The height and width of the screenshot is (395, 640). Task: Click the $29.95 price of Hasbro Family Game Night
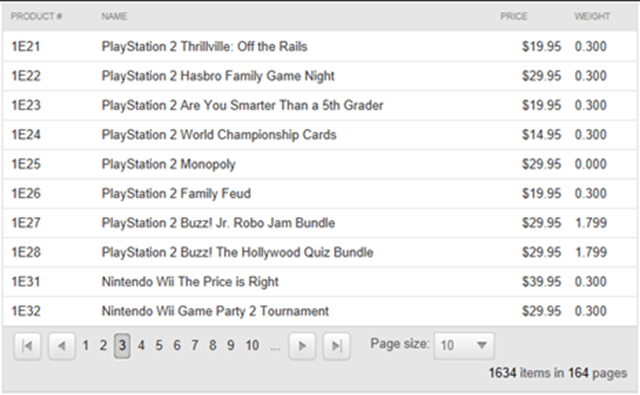(542, 76)
